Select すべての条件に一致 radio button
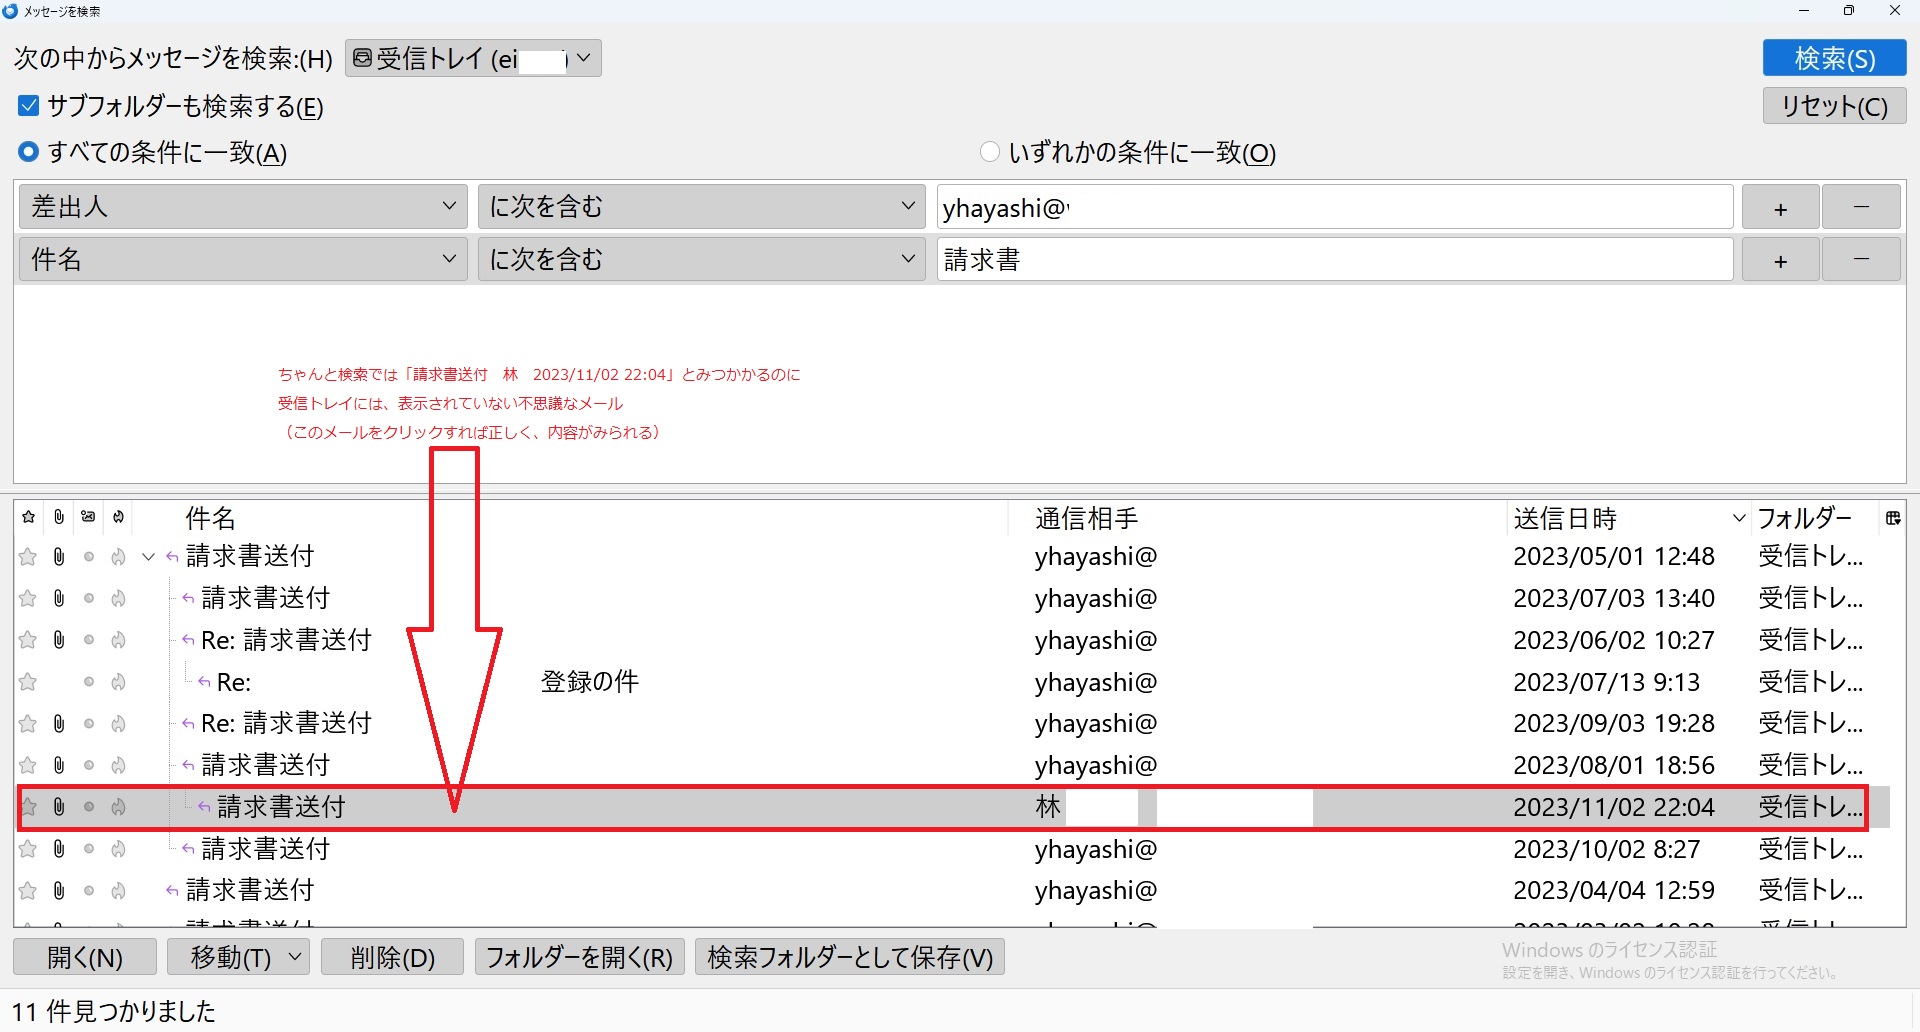Image resolution: width=1920 pixels, height=1032 pixels. (x=29, y=152)
